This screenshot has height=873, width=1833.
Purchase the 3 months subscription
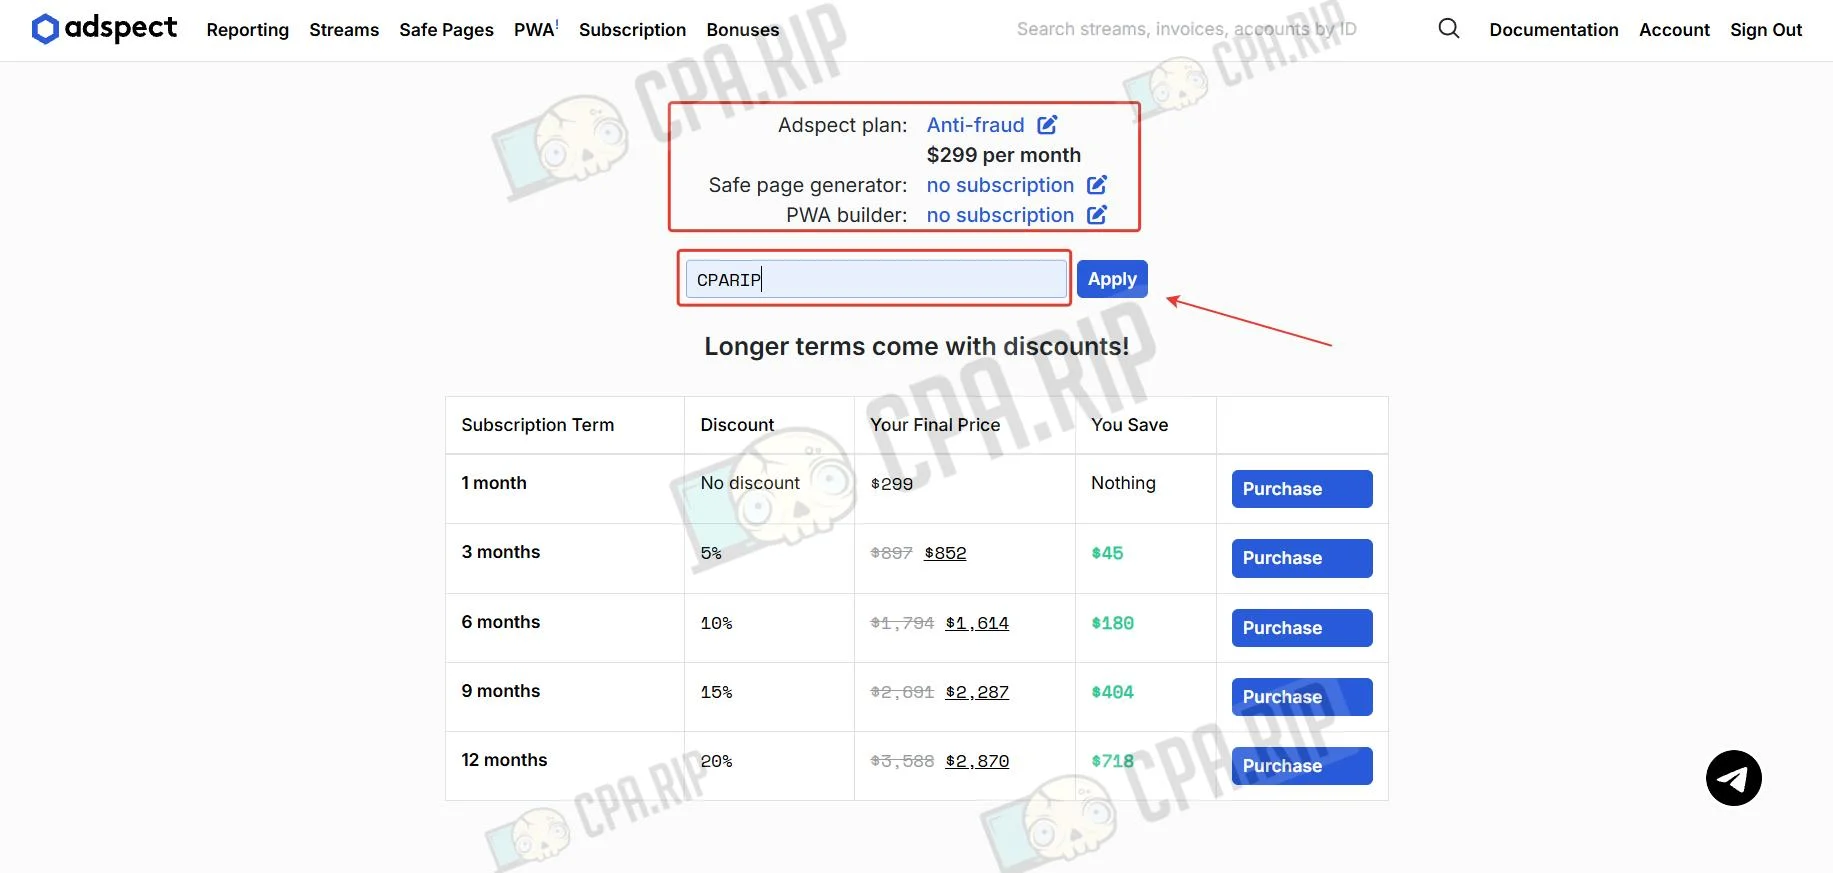point(1302,558)
